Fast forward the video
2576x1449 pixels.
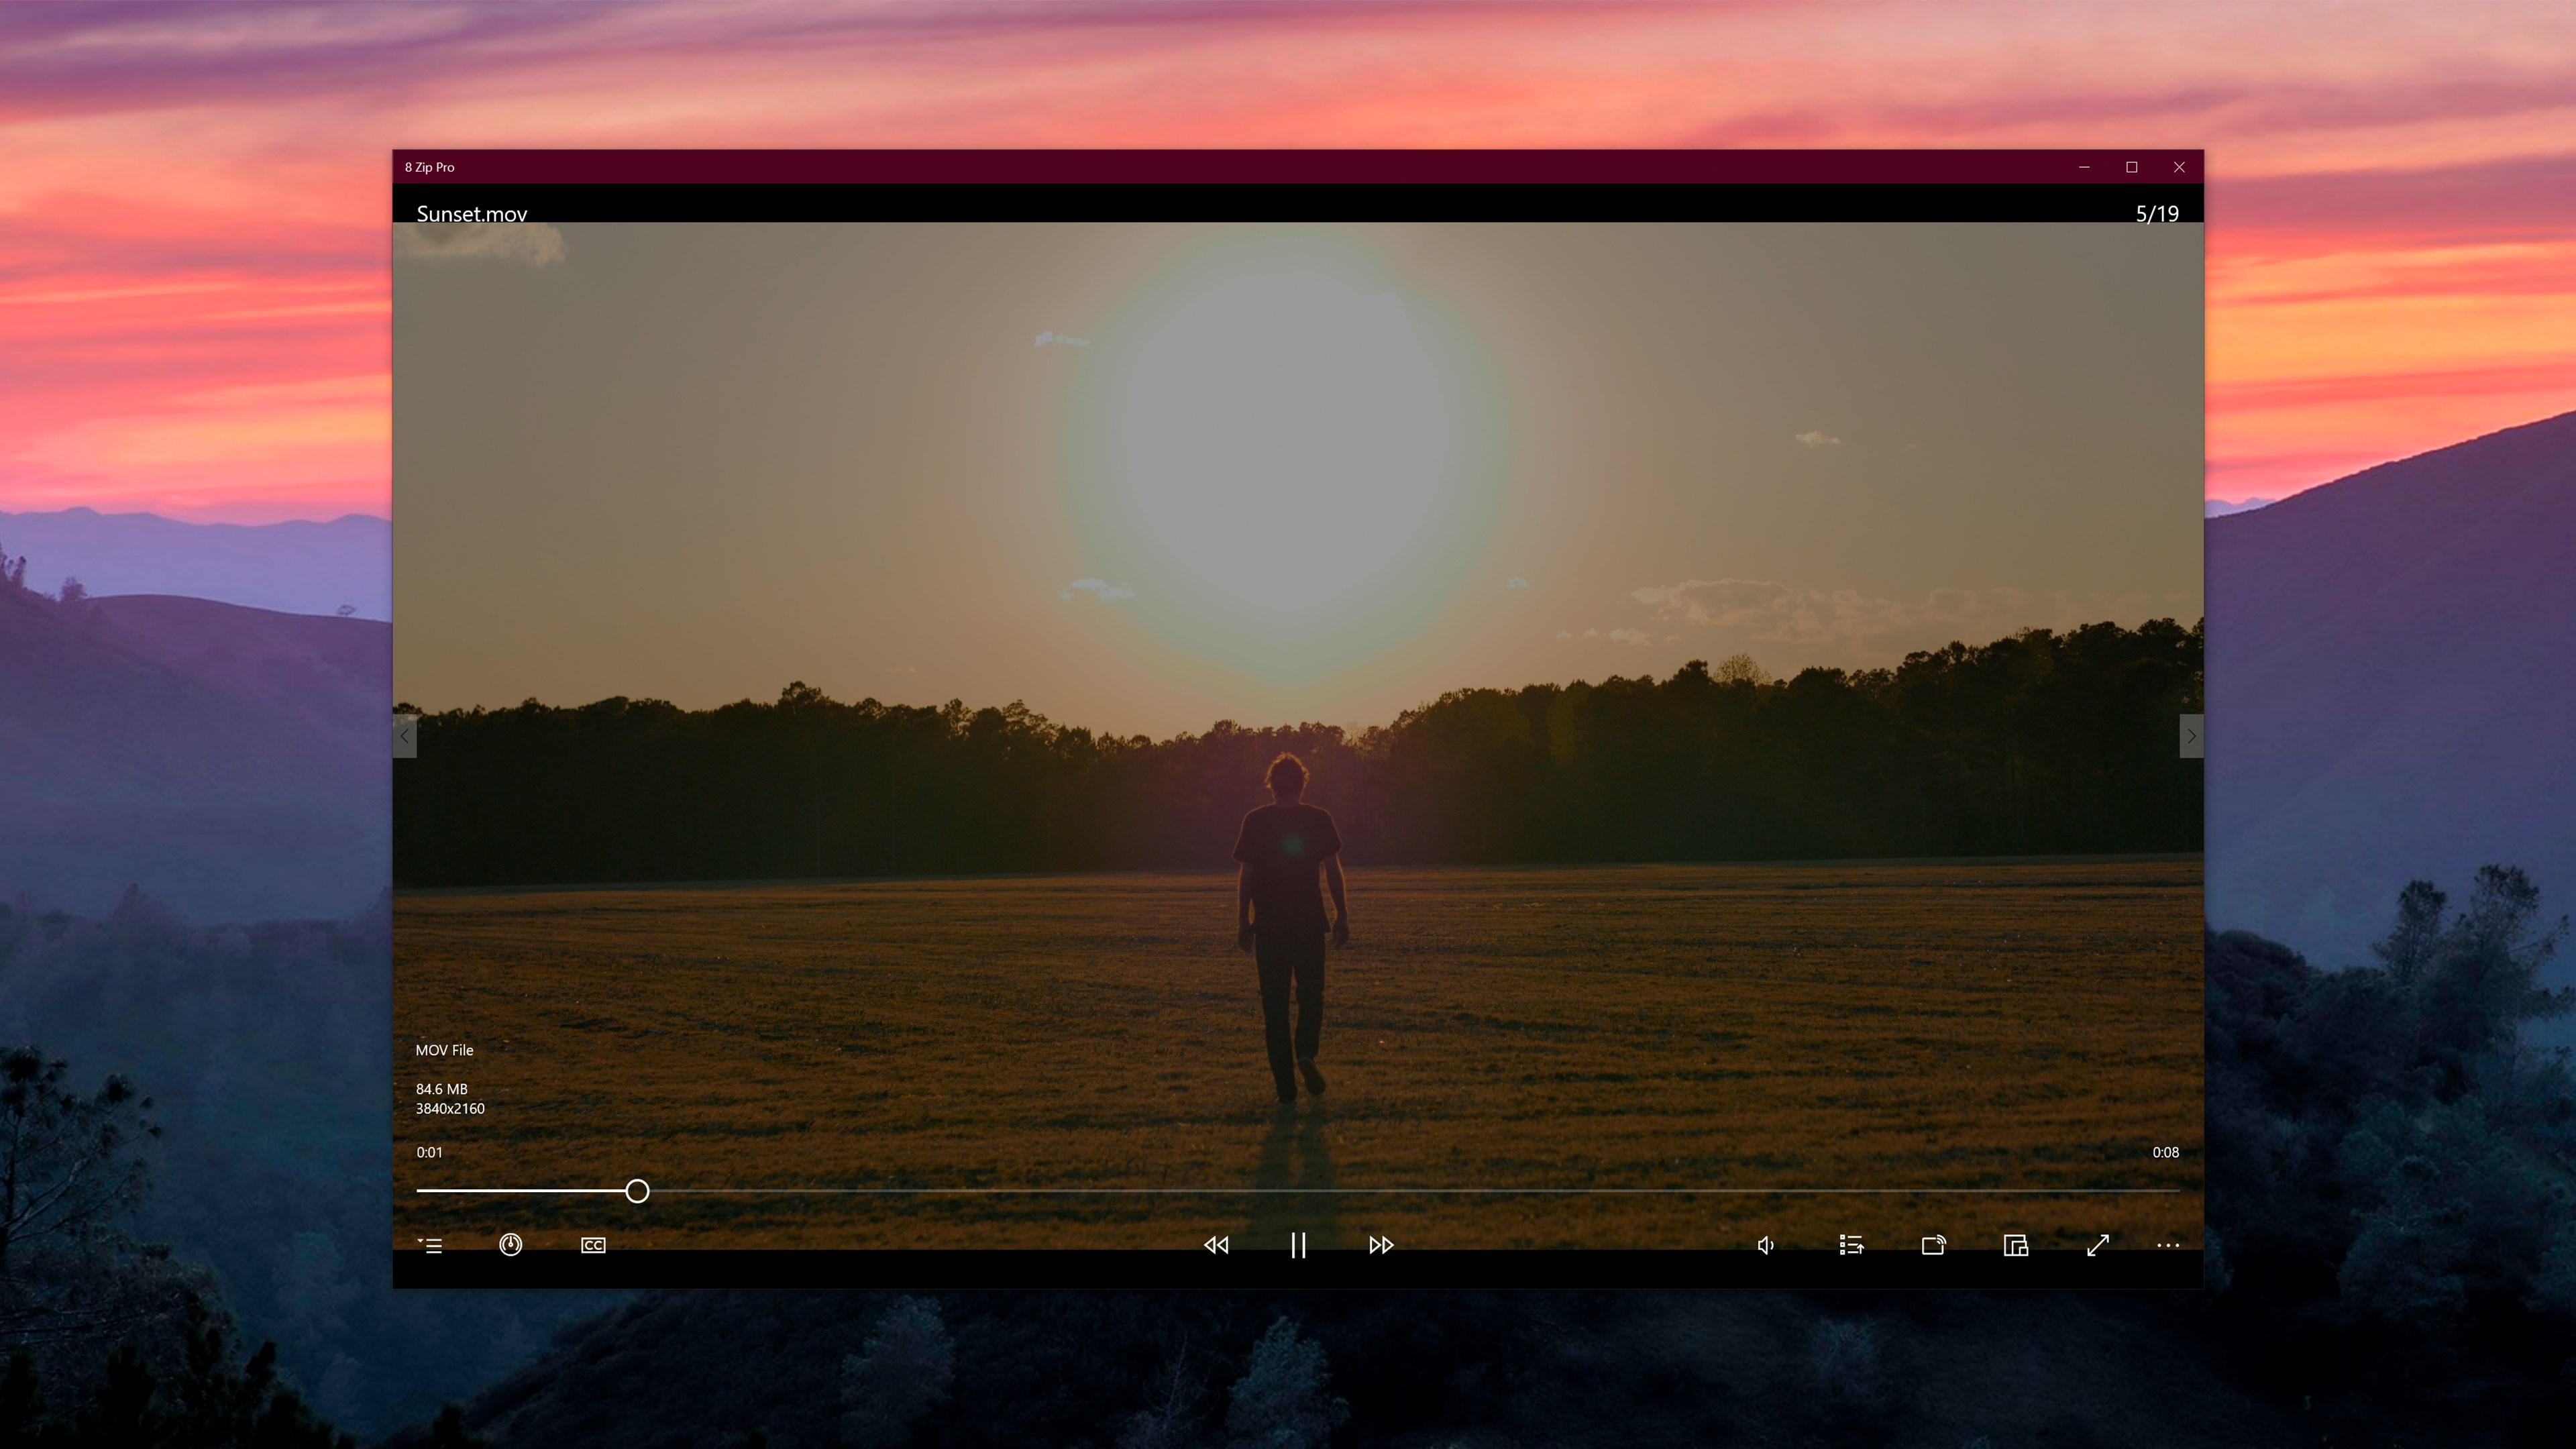click(x=1380, y=1245)
